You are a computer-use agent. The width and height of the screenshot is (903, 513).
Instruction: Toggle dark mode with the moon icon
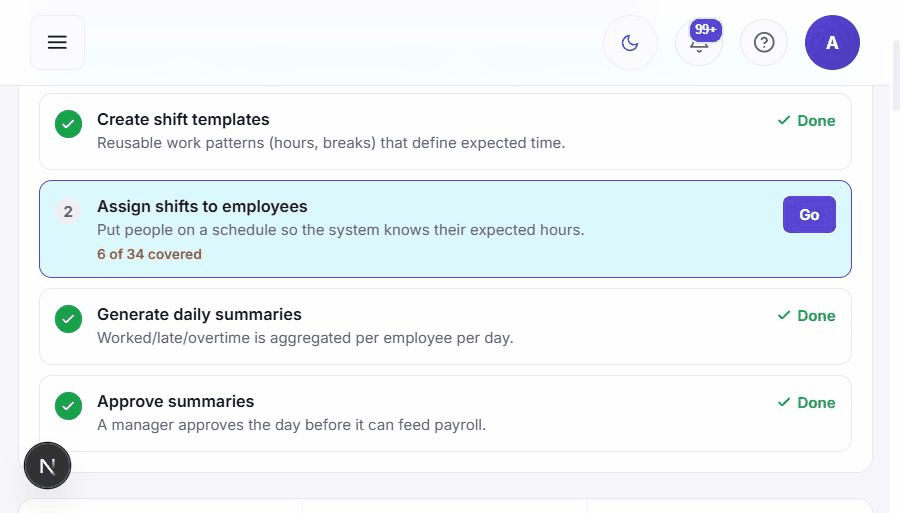(630, 43)
